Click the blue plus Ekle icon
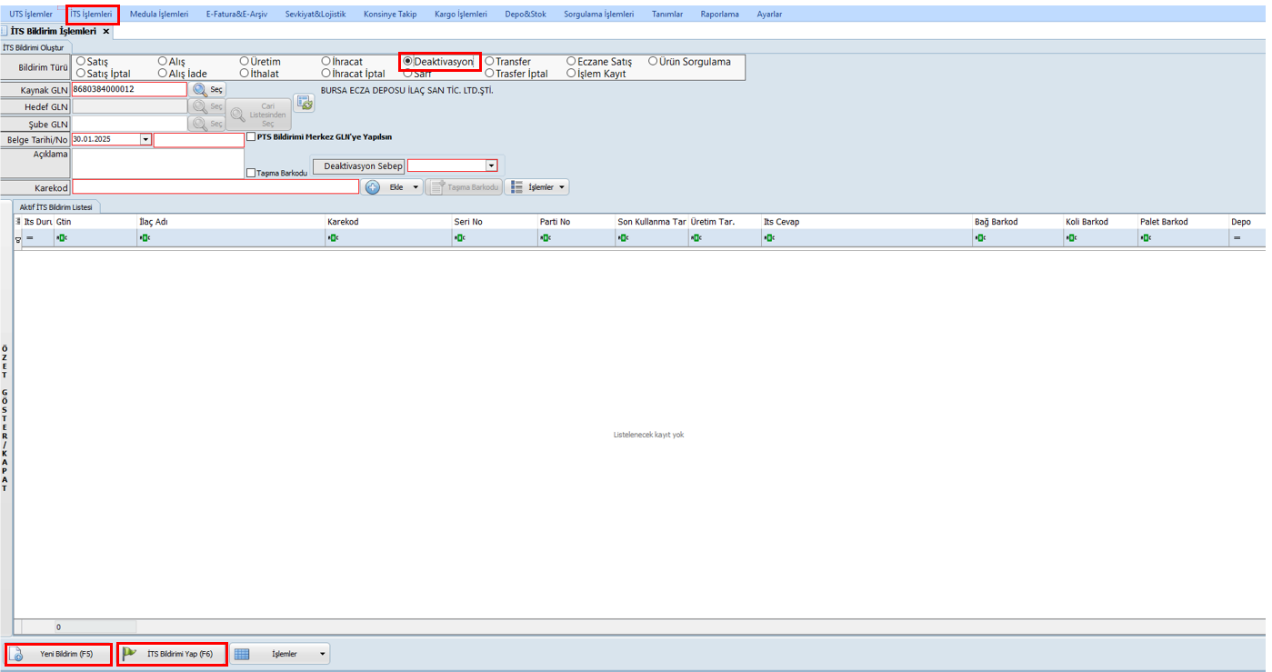This screenshot has height=672, width=1272. [x=372, y=187]
